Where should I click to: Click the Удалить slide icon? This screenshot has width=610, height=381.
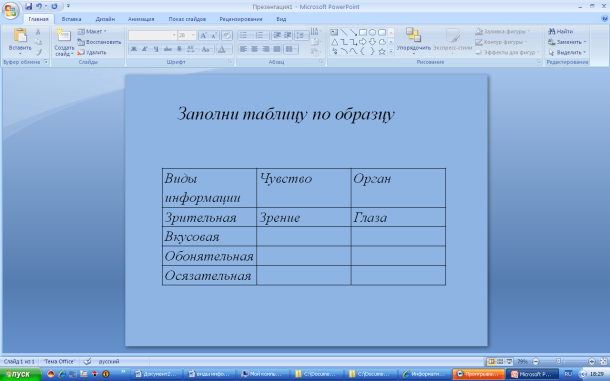92,52
